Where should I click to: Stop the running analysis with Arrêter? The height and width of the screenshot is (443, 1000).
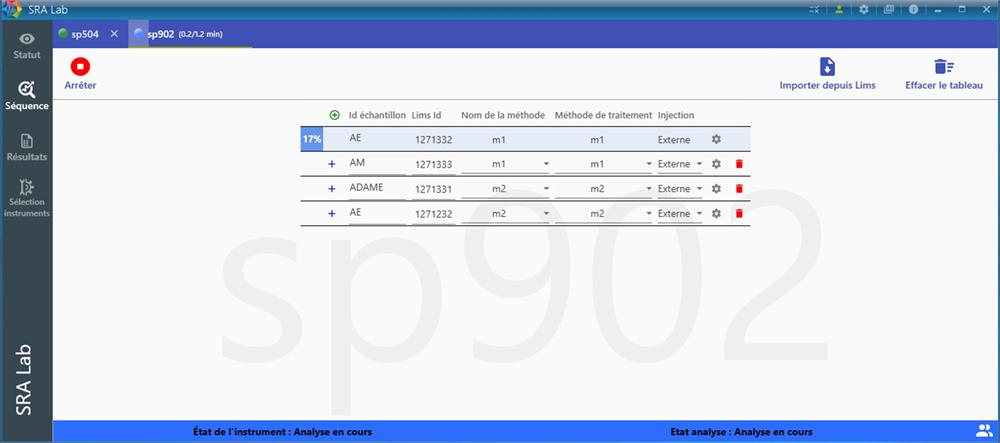80,68
